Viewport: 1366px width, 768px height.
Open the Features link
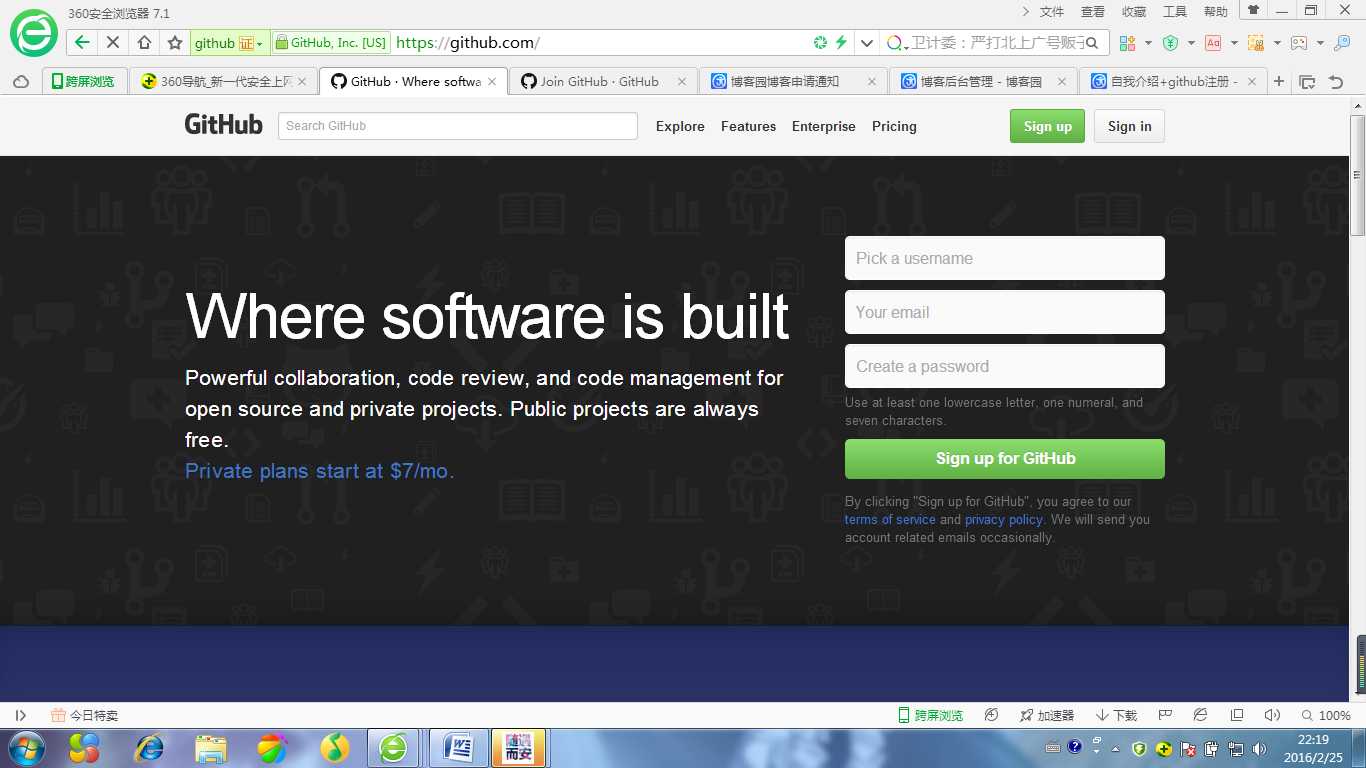tap(748, 126)
